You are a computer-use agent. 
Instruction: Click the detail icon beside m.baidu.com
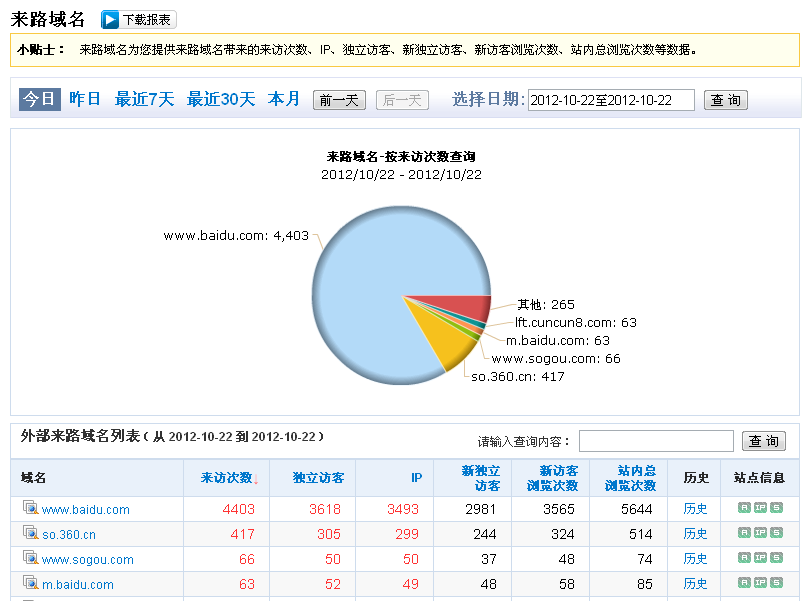point(30,584)
